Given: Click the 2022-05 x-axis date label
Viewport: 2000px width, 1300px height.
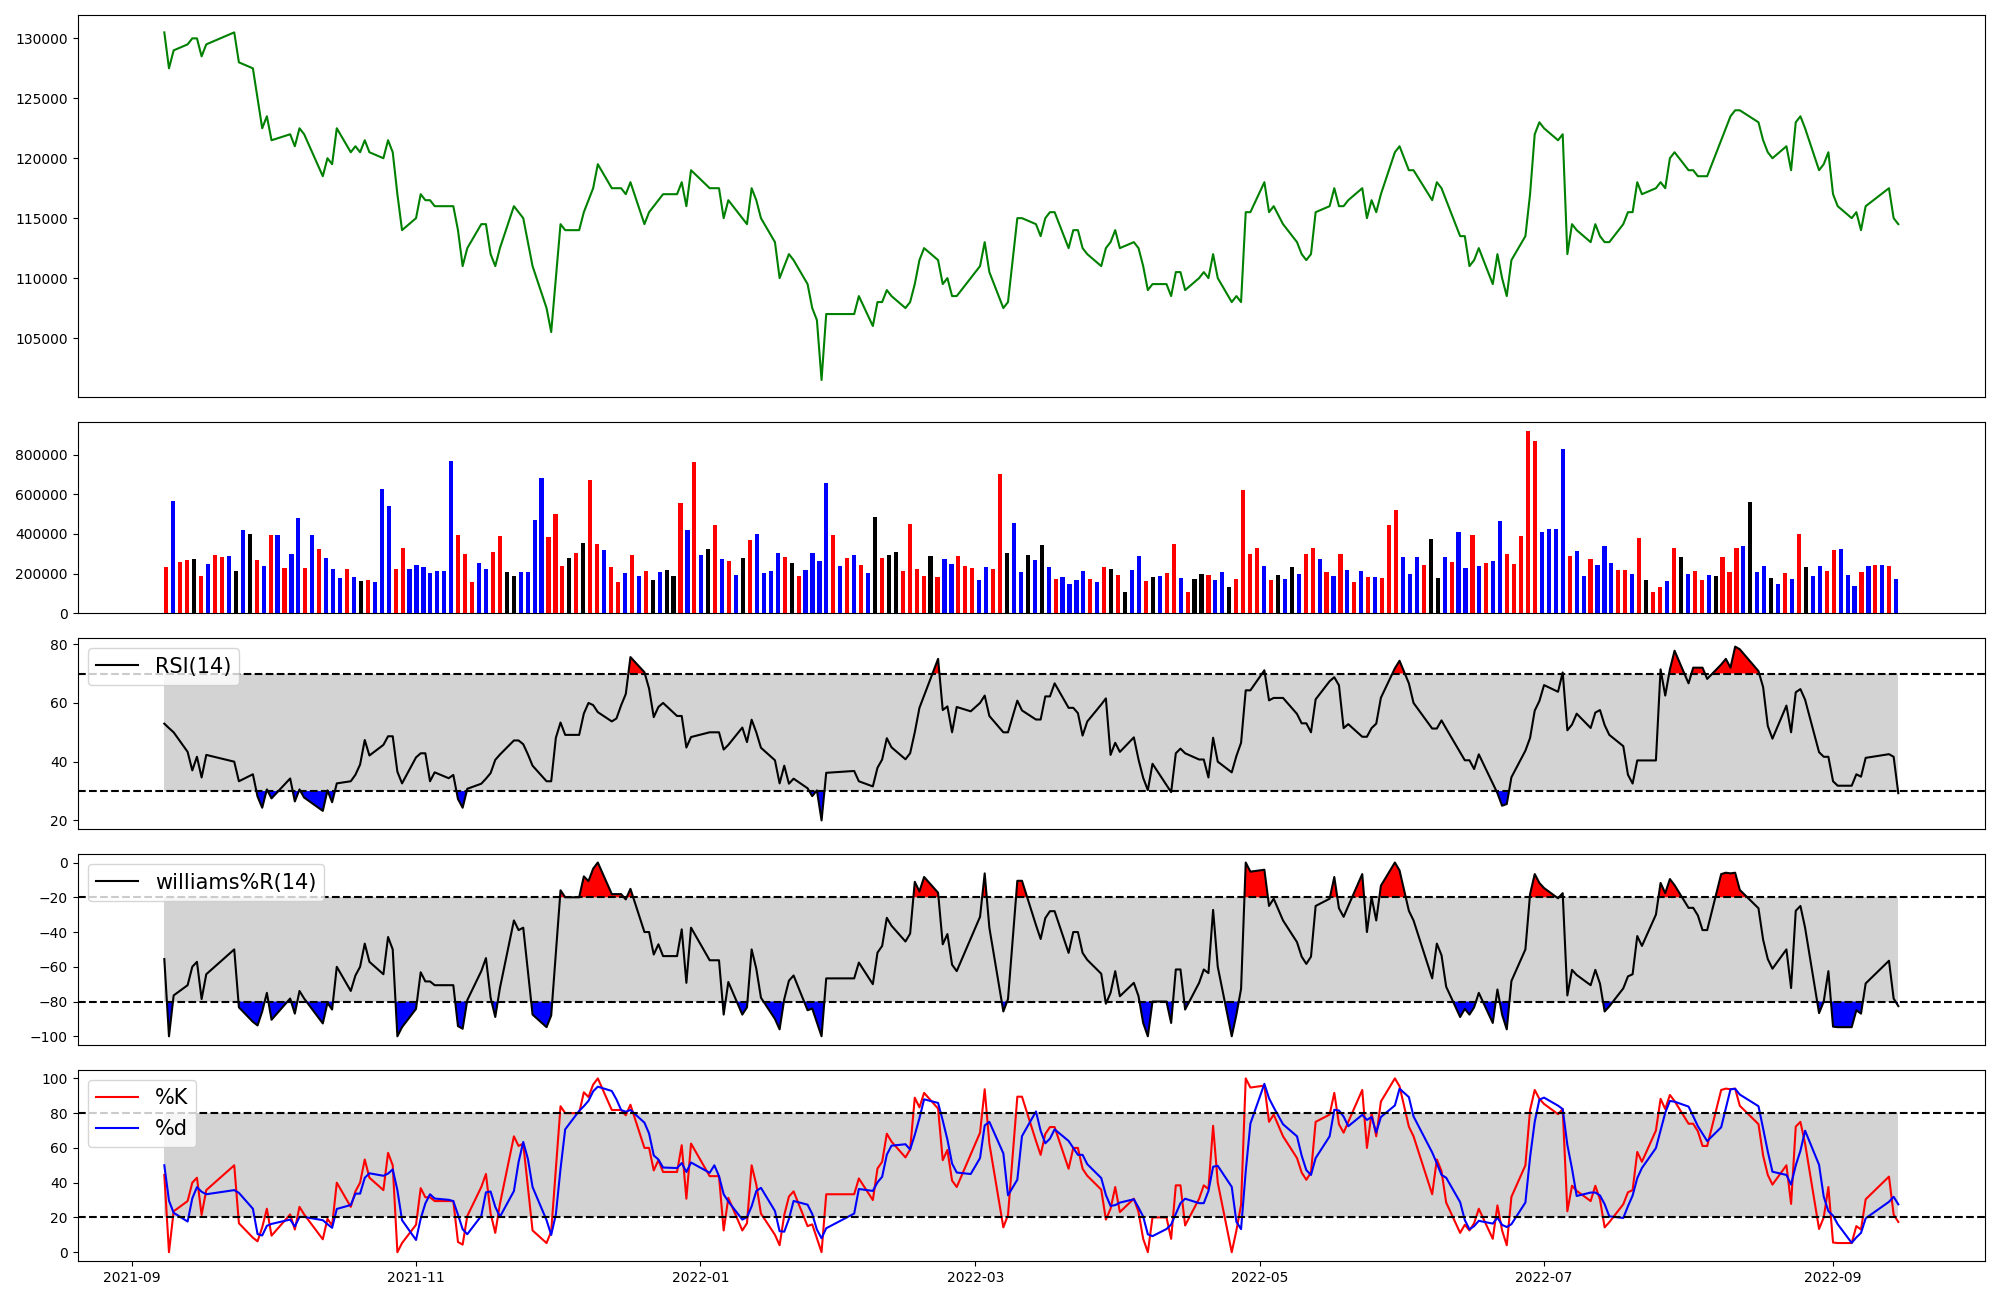Looking at the screenshot, I should pos(1259,1277).
